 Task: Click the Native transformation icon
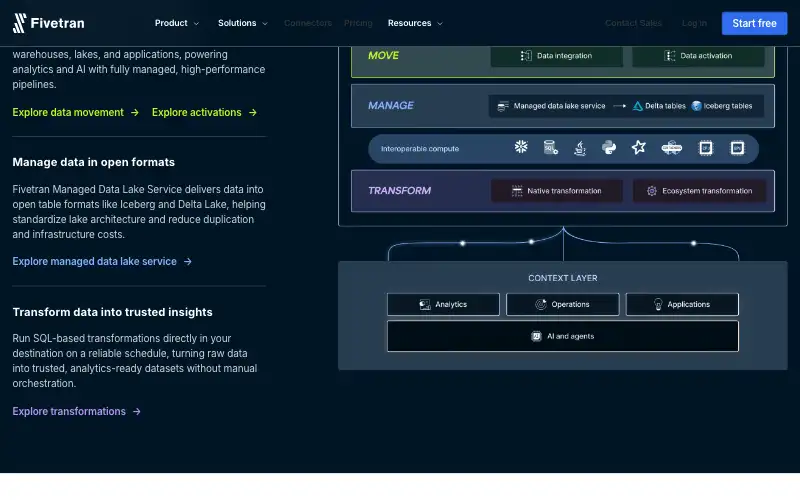[517, 191]
